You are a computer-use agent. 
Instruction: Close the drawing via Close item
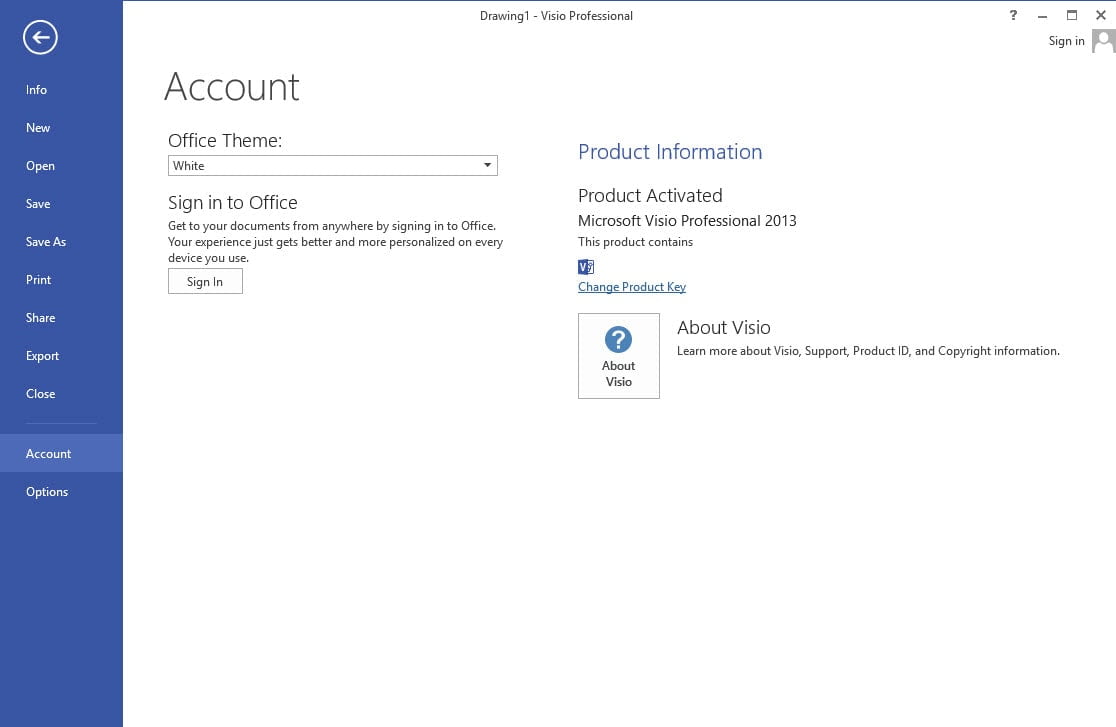(40, 394)
